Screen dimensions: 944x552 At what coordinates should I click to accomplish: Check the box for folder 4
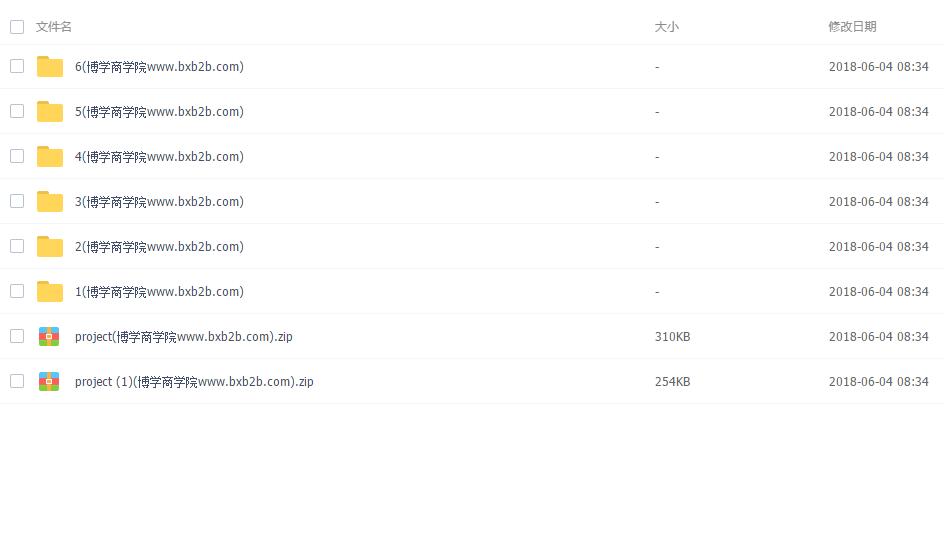point(17,156)
